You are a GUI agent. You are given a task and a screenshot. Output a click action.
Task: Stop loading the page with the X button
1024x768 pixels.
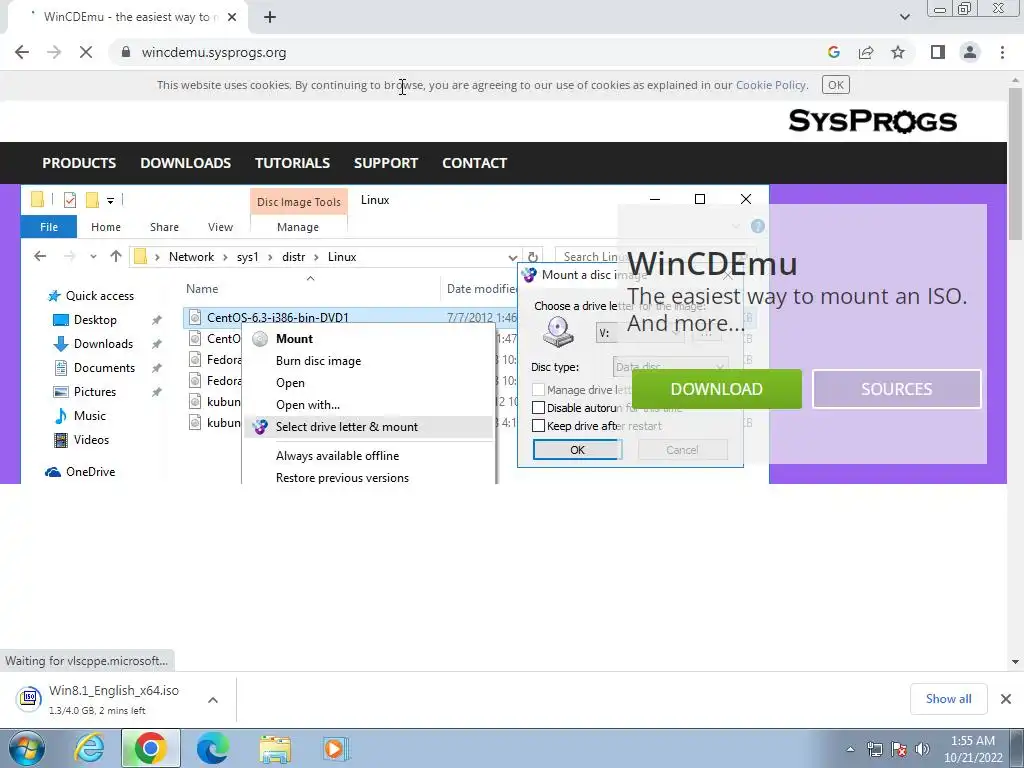pos(86,52)
